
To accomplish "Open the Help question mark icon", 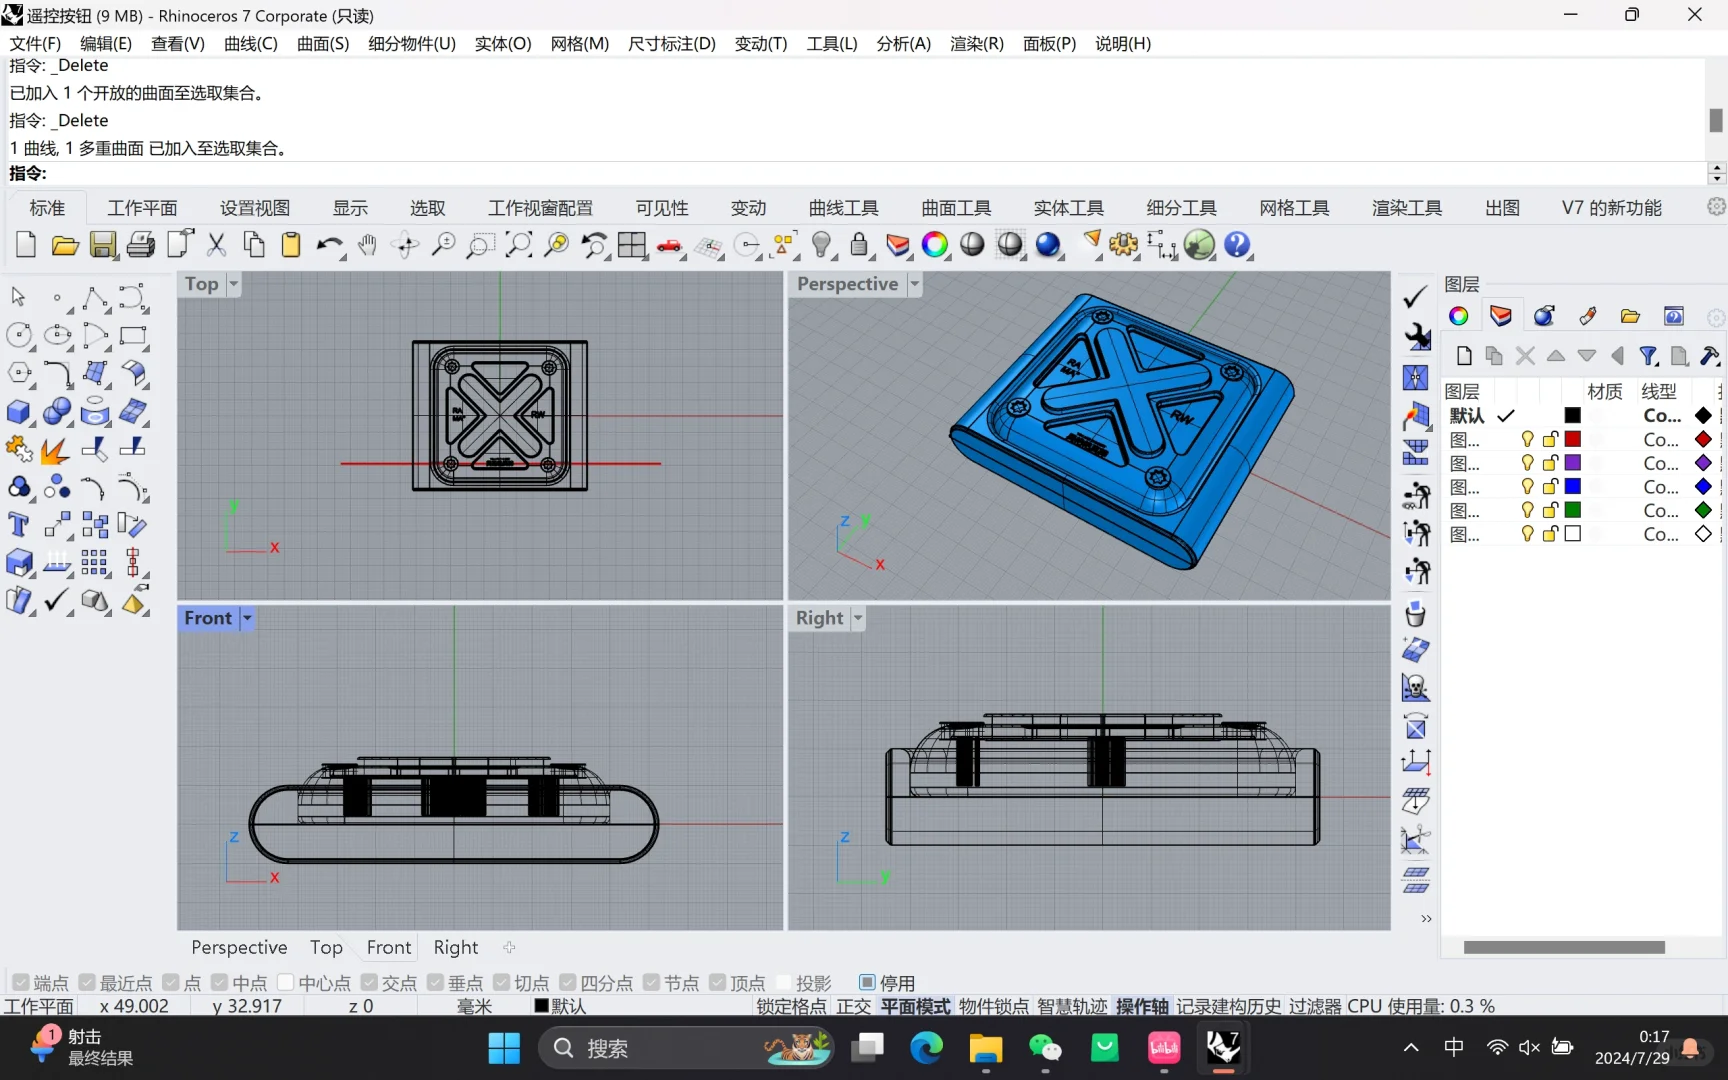I will [x=1237, y=245].
